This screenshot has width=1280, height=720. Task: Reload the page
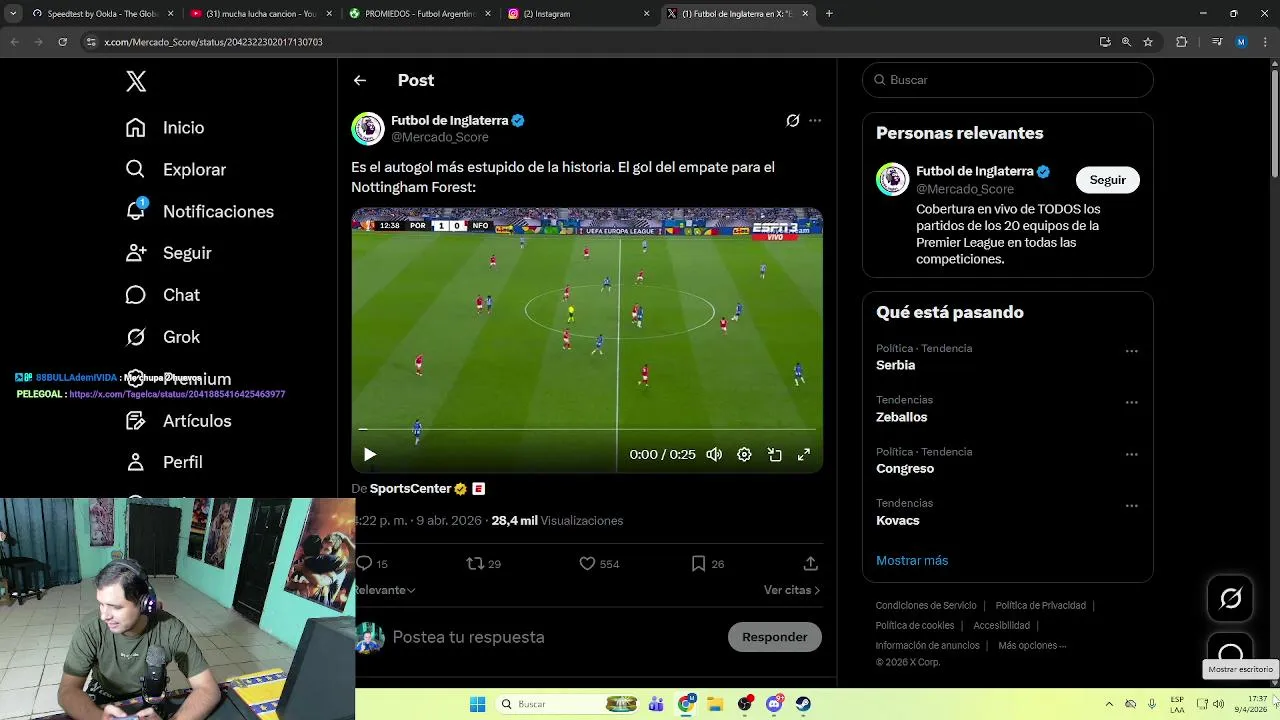pyautogui.click(x=62, y=42)
